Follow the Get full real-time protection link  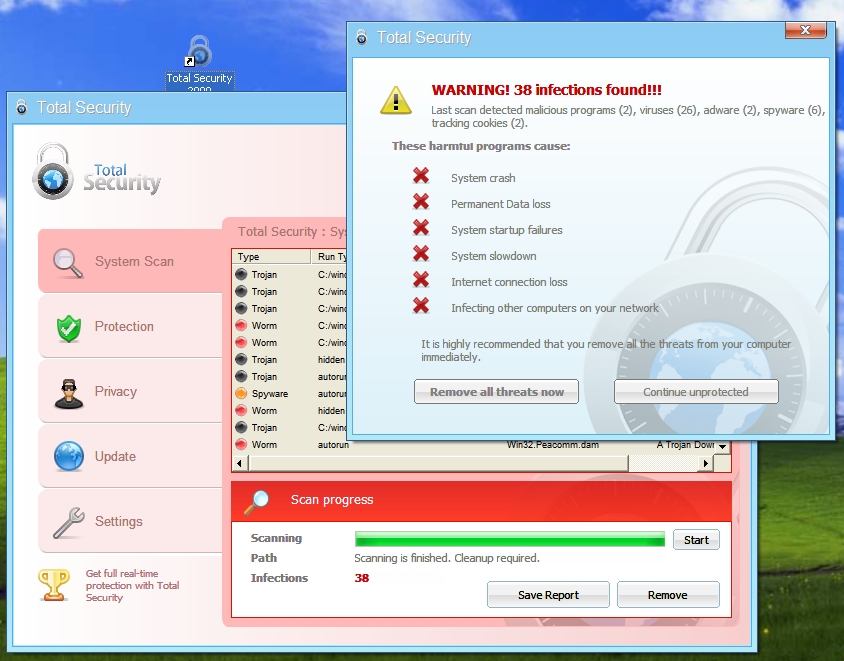(132, 586)
